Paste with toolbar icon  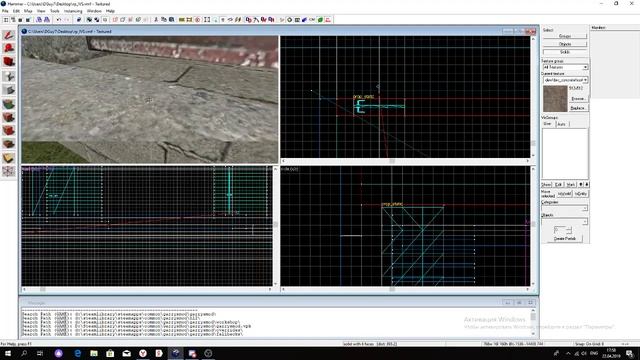coord(171,20)
